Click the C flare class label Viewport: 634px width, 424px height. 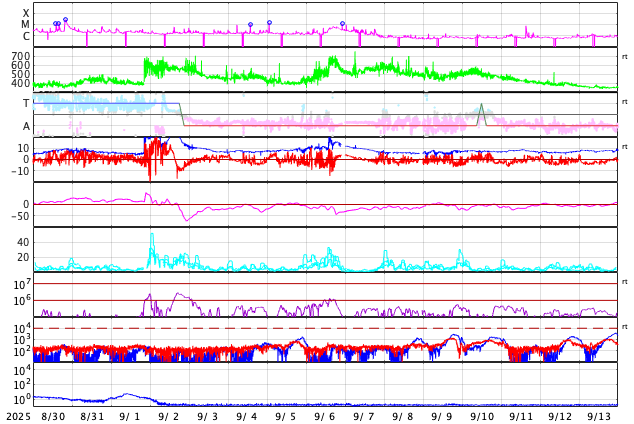[x=26, y=37]
